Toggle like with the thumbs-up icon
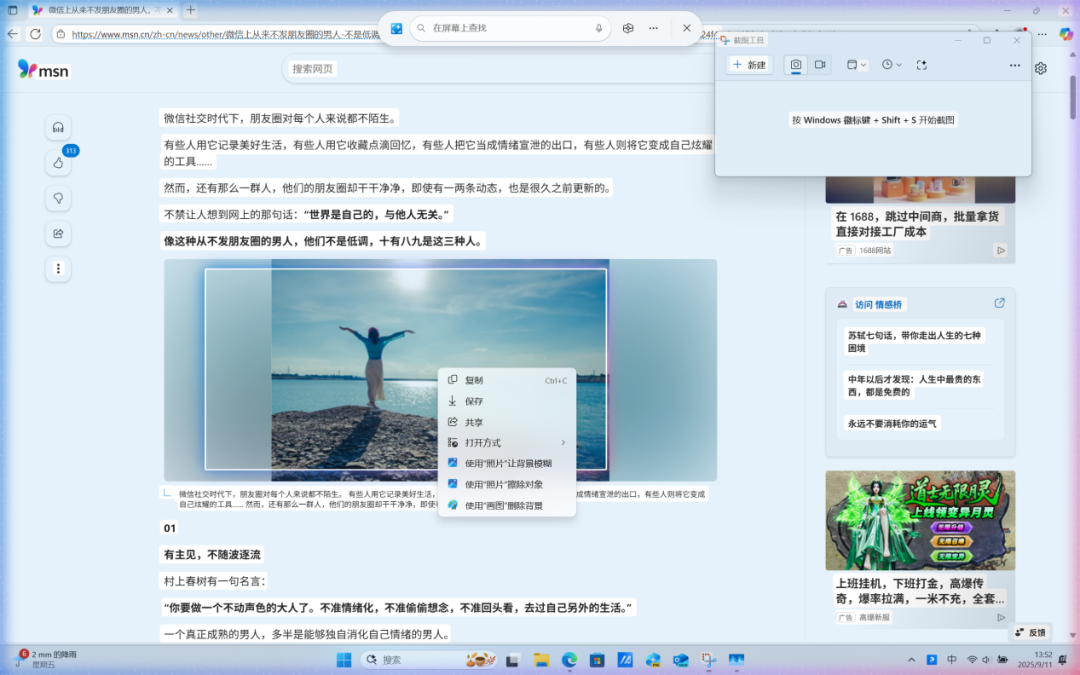The width and height of the screenshot is (1080, 675). [x=58, y=162]
